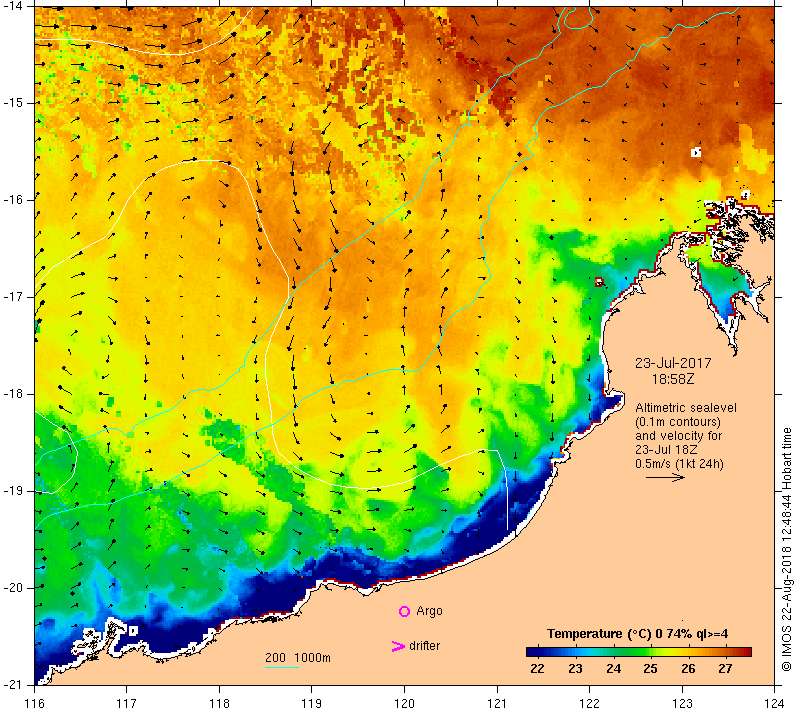Click the 'Argo' legend label
Image resolution: width=800 pixels, height=710 pixels.
429,611
